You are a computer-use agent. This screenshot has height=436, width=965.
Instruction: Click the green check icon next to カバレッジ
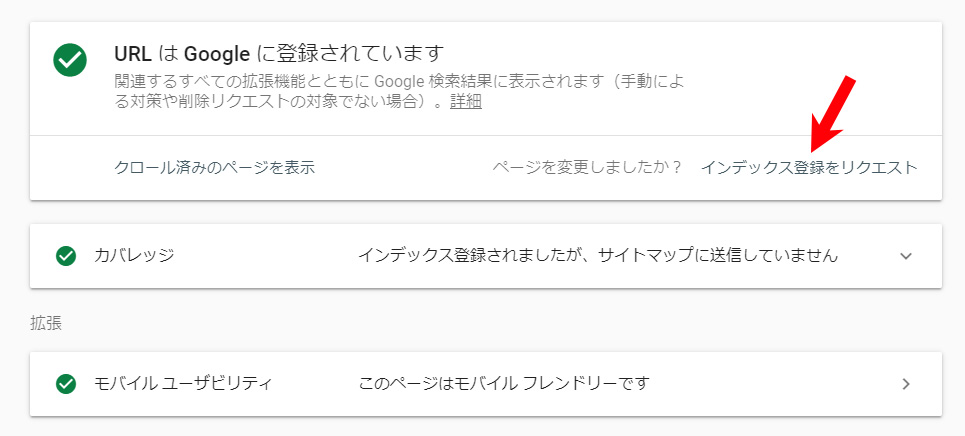(66, 256)
